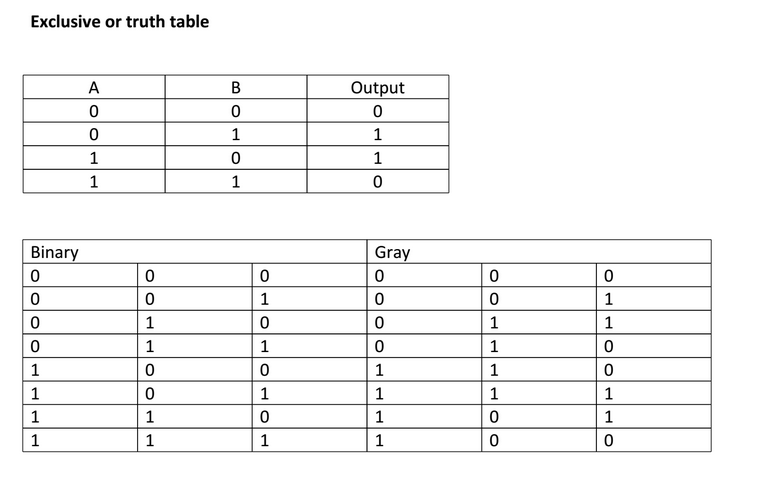Select Output cell in first truth table row
Image resolution: width=757 pixels, height=486 pixels.
[377, 111]
